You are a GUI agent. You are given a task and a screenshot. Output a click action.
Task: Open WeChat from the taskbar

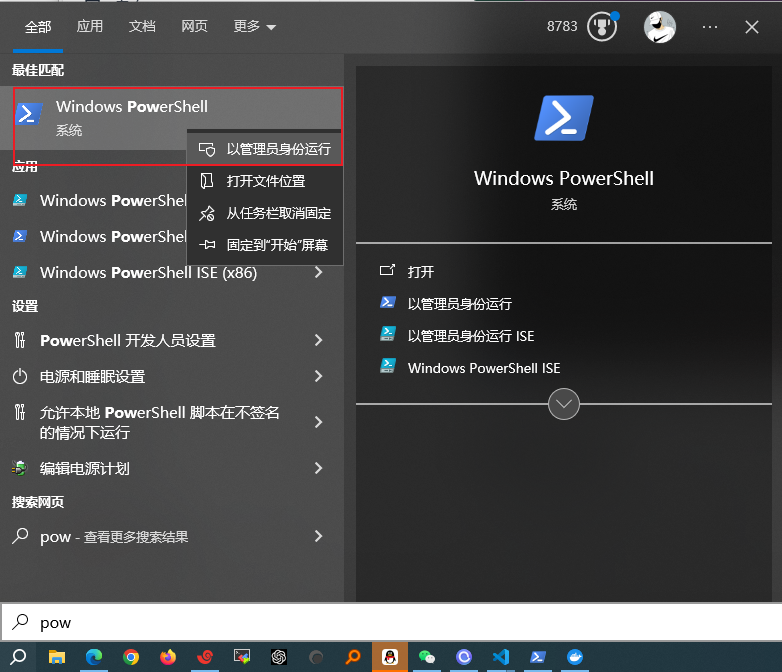[x=427, y=657]
